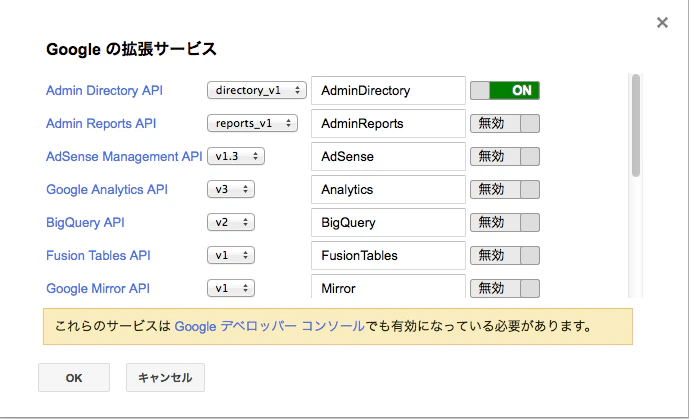Open the directory_v1 version dropdown
689x419 pixels.
coord(257,90)
